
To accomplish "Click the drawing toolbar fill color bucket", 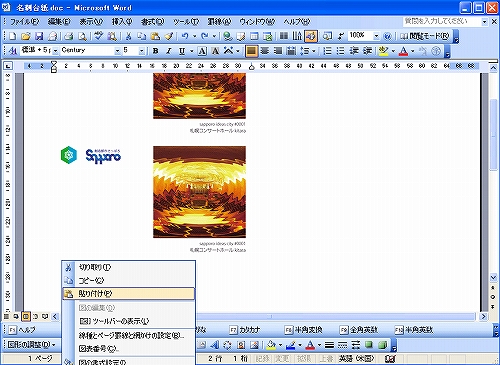I will click(271, 345).
